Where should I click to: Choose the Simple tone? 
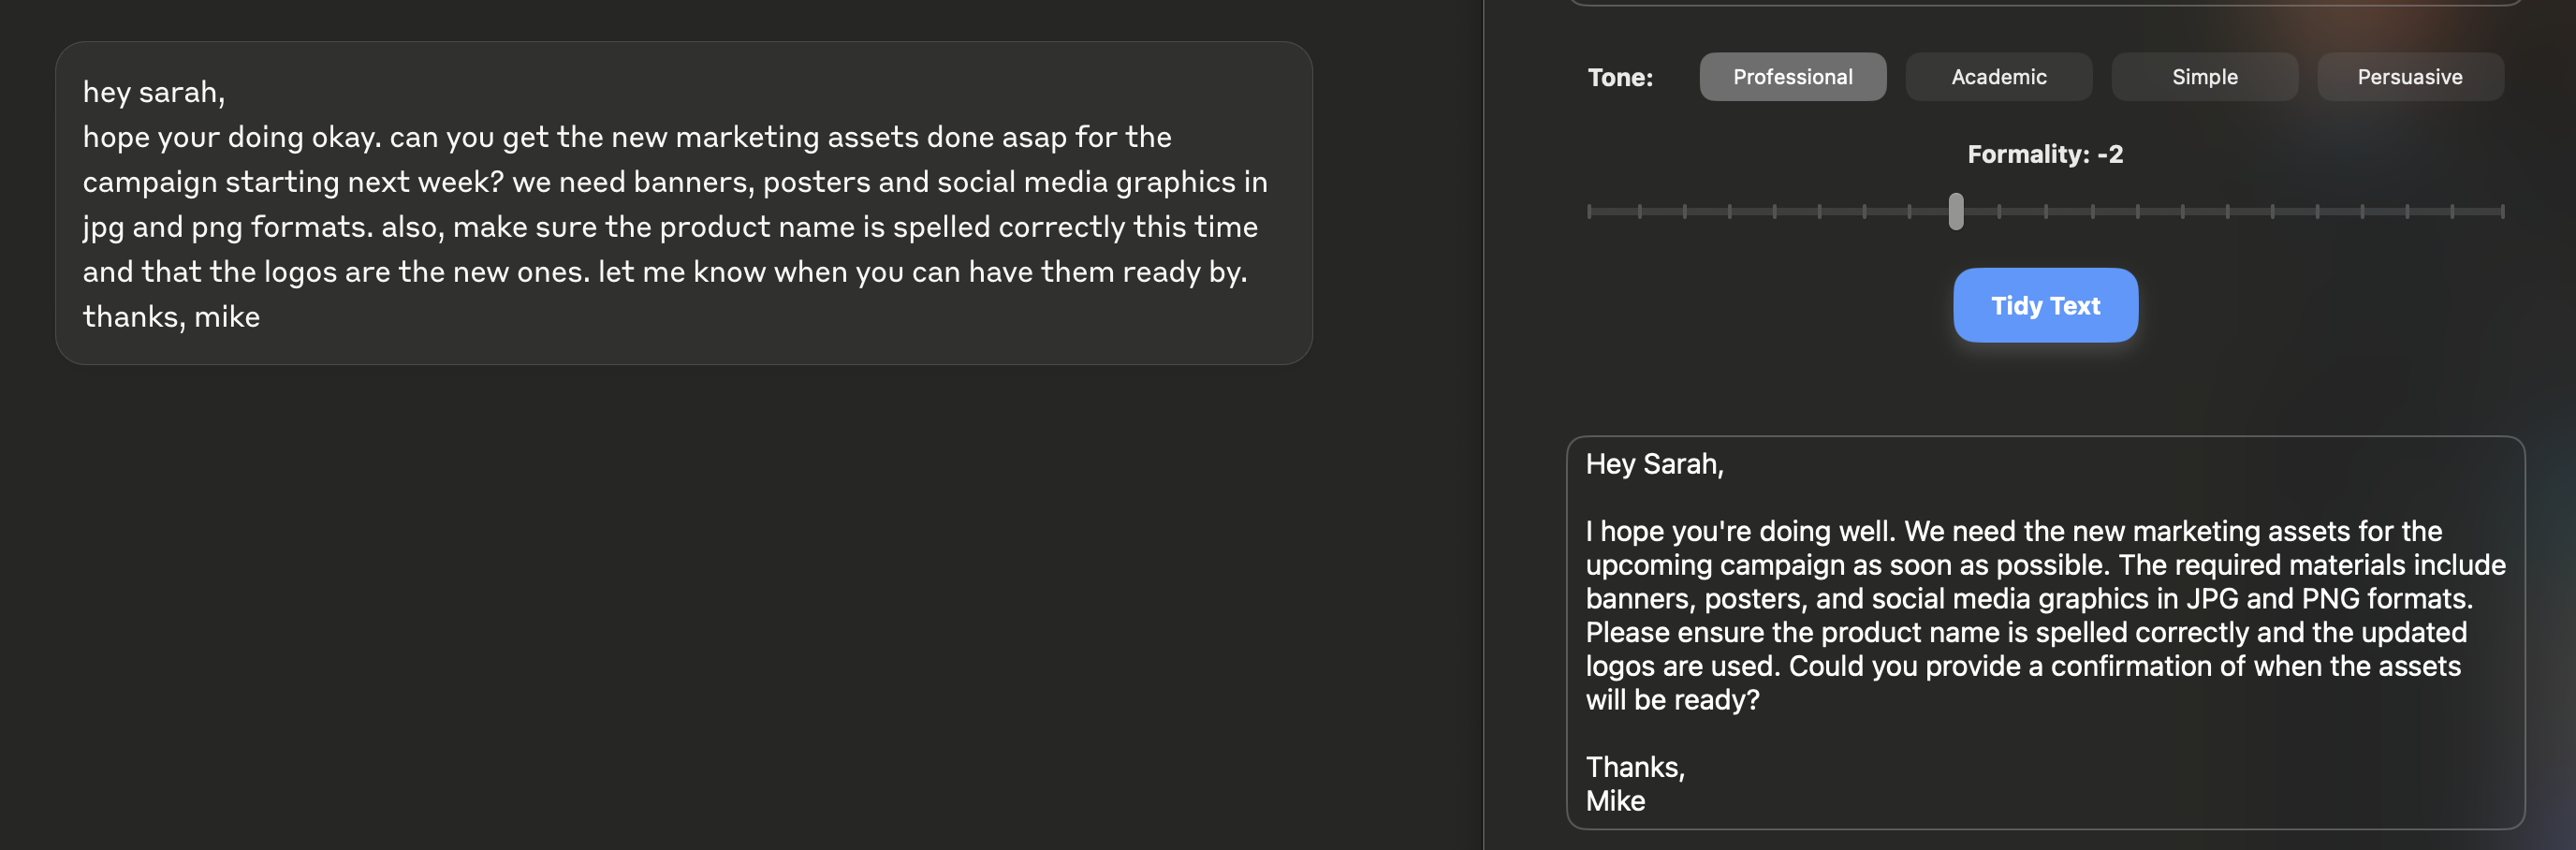click(2204, 77)
